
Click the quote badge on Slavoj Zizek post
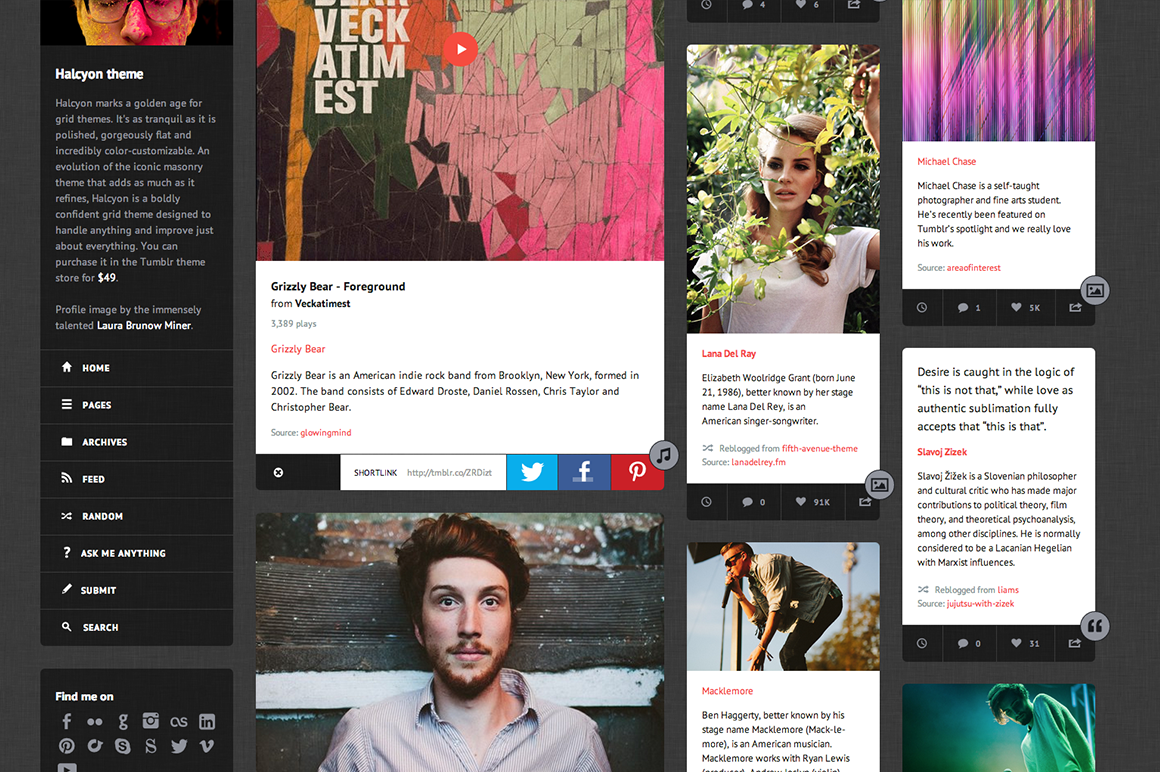click(1095, 626)
